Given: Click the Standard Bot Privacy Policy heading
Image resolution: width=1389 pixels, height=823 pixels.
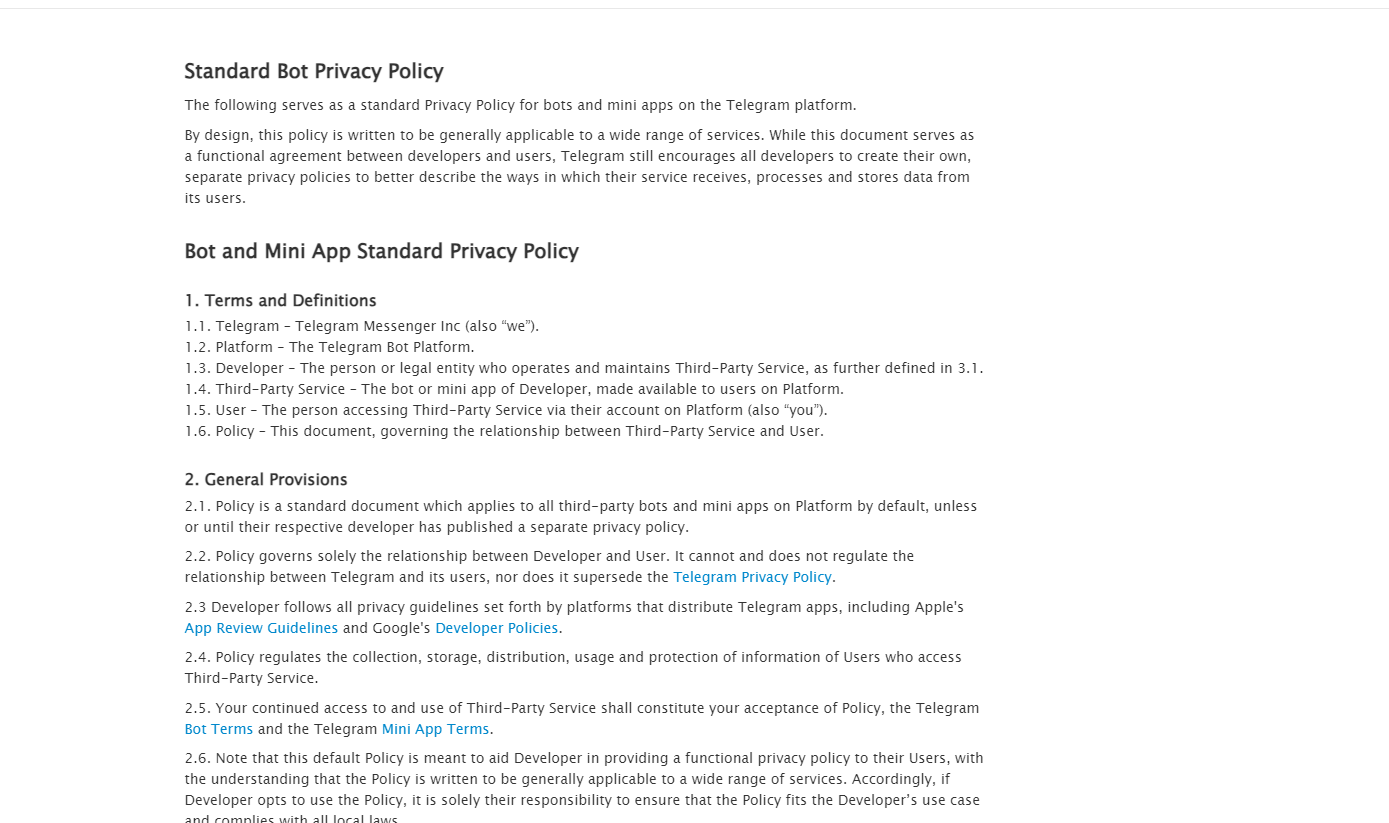Looking at the screenshot, I should [313, 71].
